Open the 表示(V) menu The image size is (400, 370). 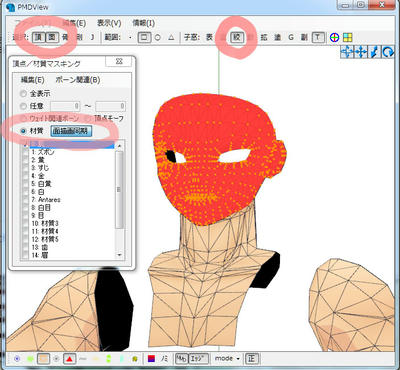109,23
